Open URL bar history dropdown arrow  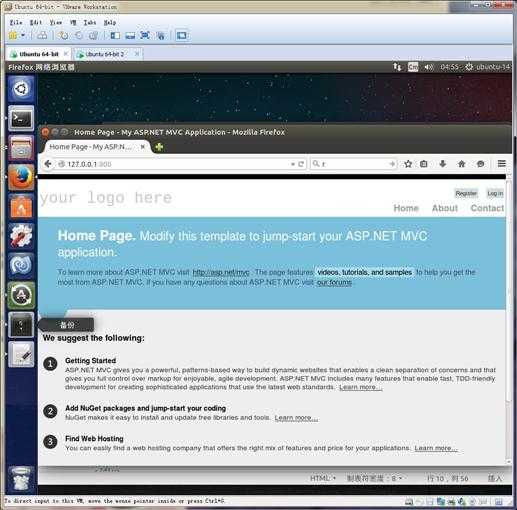click(x=293, y=164)
